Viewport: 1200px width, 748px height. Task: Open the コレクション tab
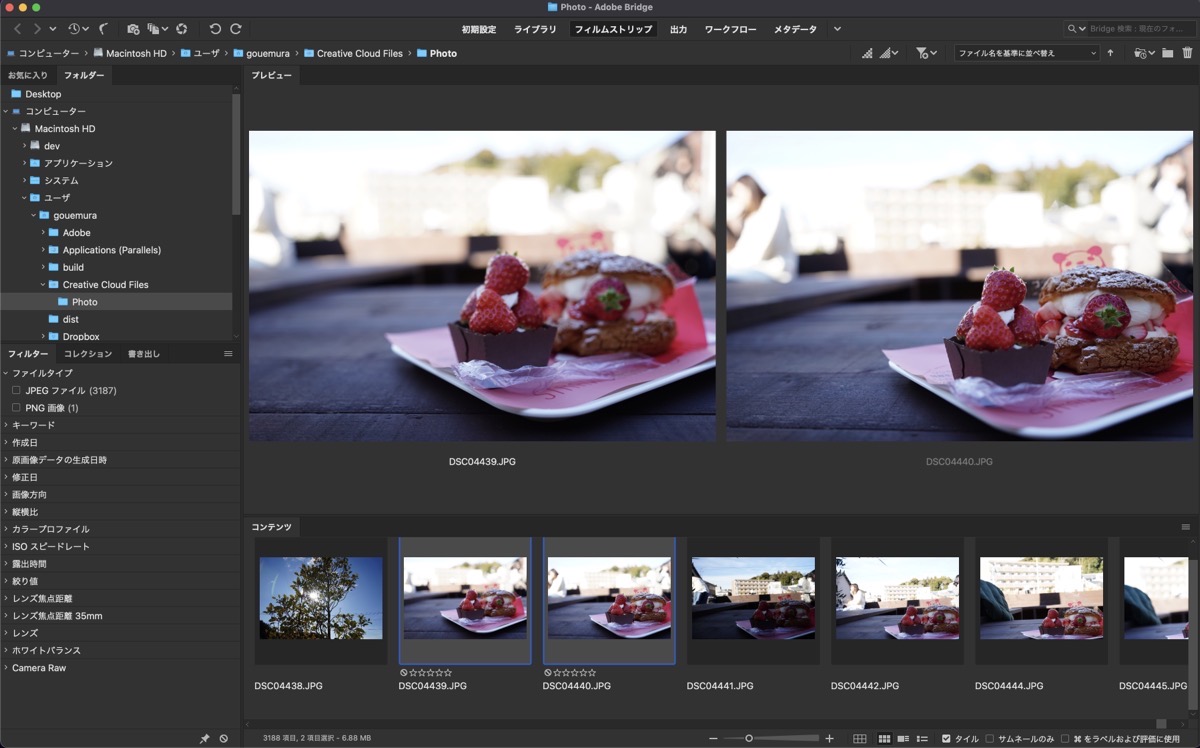tap(88, 354)
